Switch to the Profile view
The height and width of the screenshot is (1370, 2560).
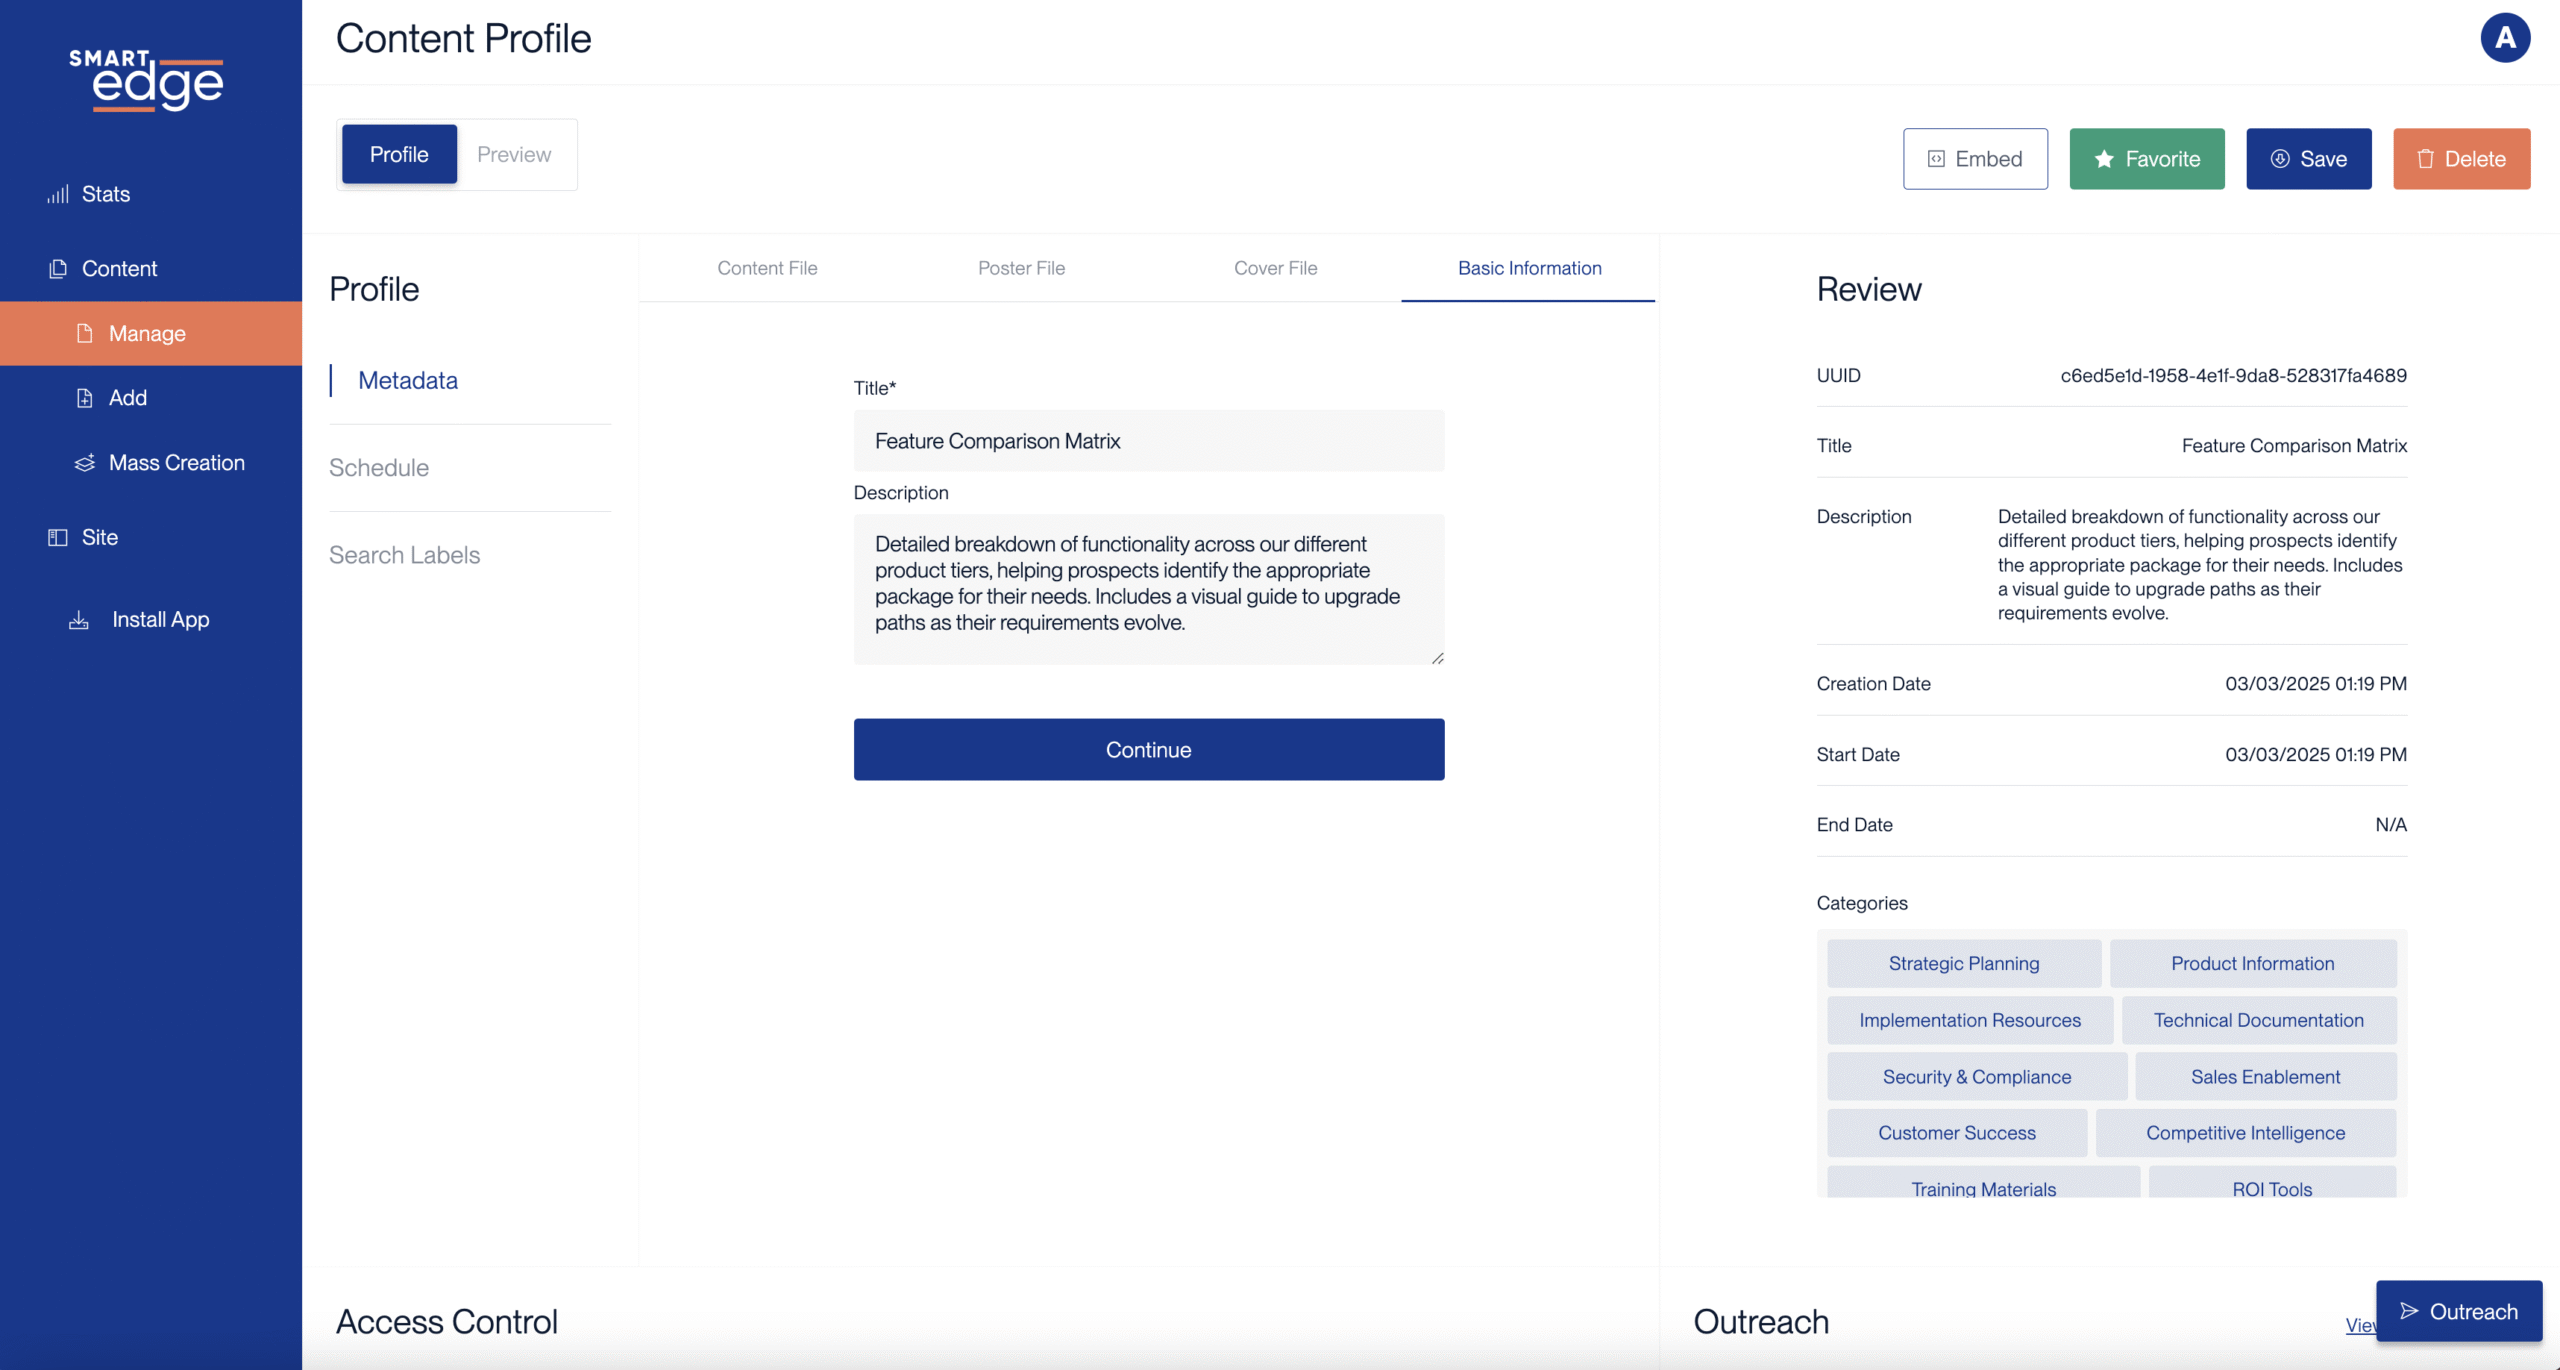click(x=399, y=154)
